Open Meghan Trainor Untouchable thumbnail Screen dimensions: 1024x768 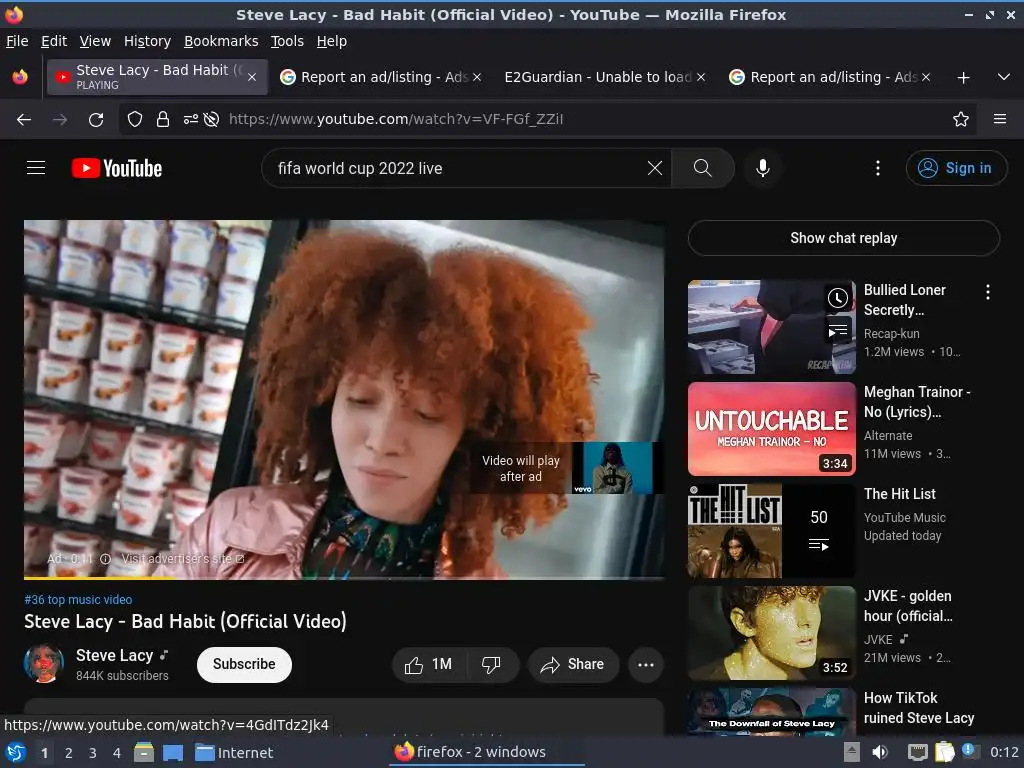click(x=771, y=429)
